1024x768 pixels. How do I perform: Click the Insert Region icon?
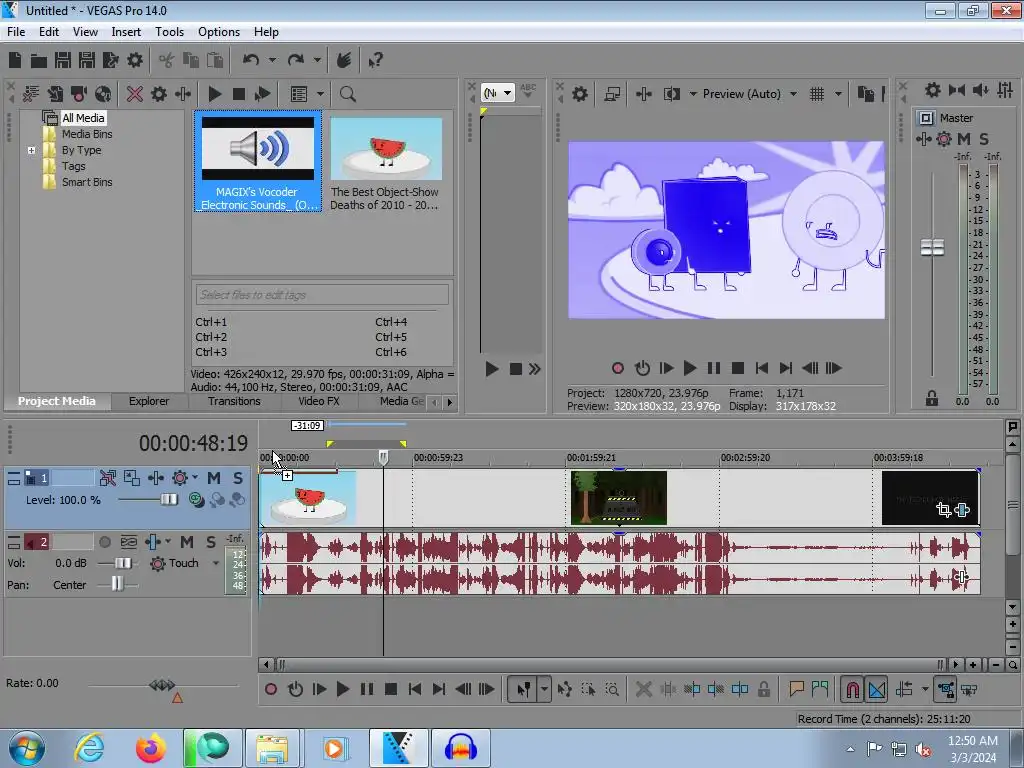tap(820, 689)
